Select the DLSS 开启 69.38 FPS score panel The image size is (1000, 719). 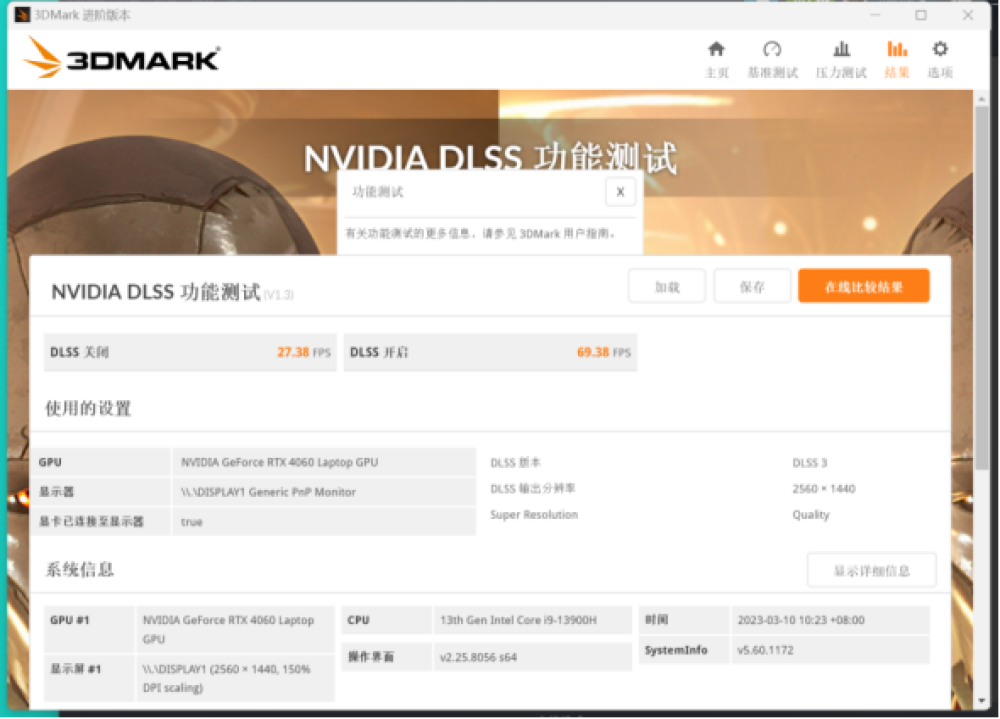point(490,353)
